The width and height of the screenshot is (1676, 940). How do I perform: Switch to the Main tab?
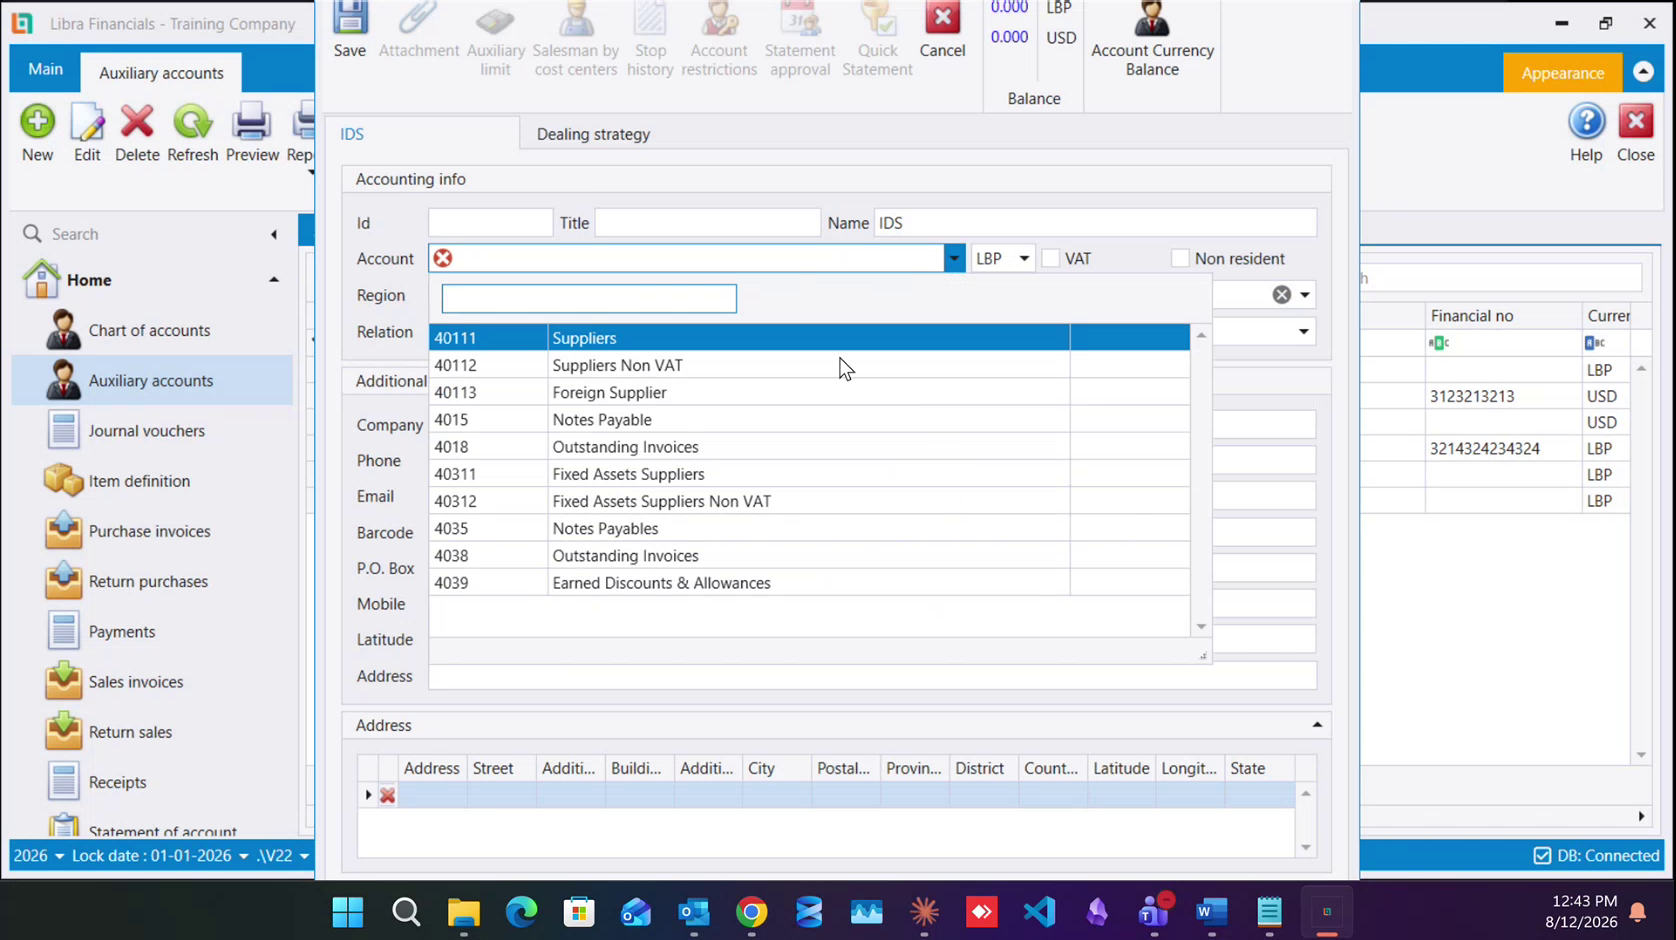[x=45, y=69]
